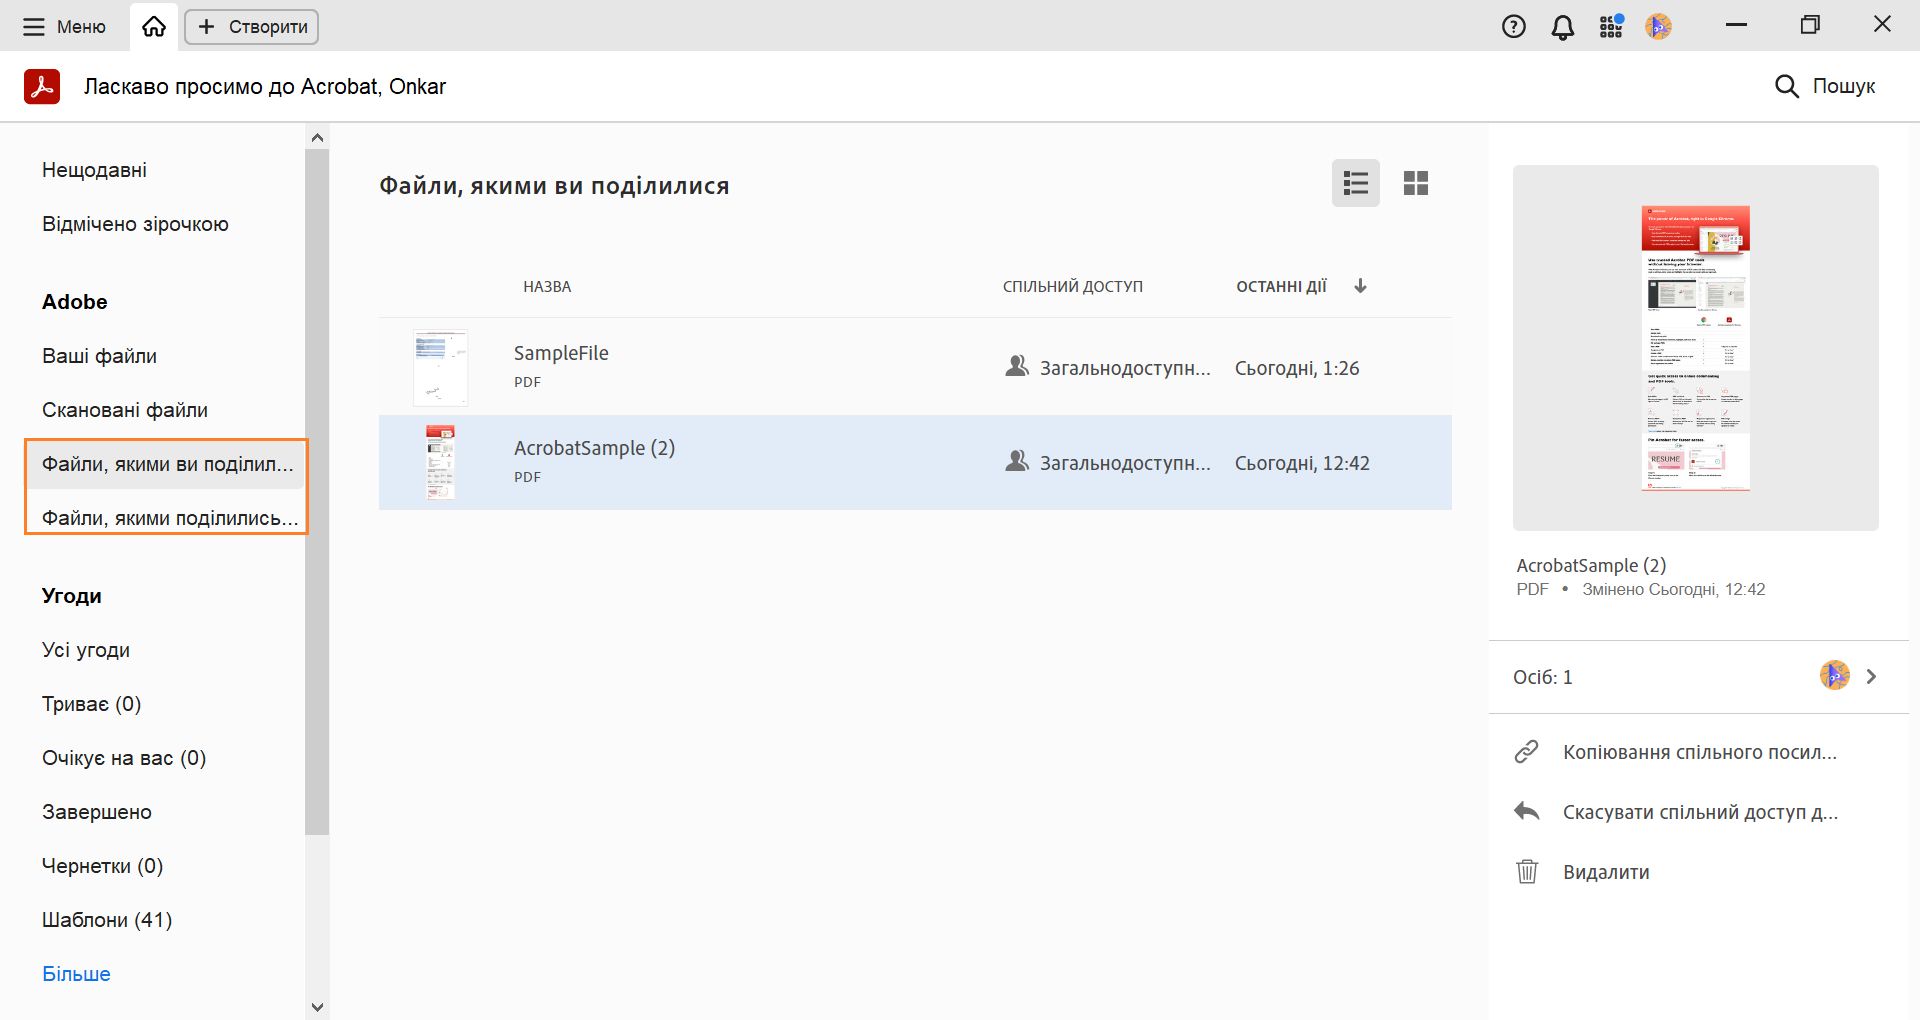Open Усі угоди section
This screenshot has width=1920, height=1020.
[x=86, y=650]
